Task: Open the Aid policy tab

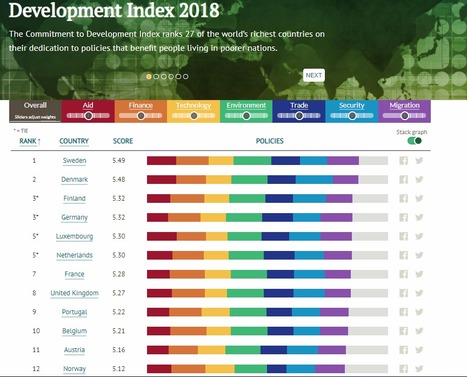Action: tap(88, 105)
